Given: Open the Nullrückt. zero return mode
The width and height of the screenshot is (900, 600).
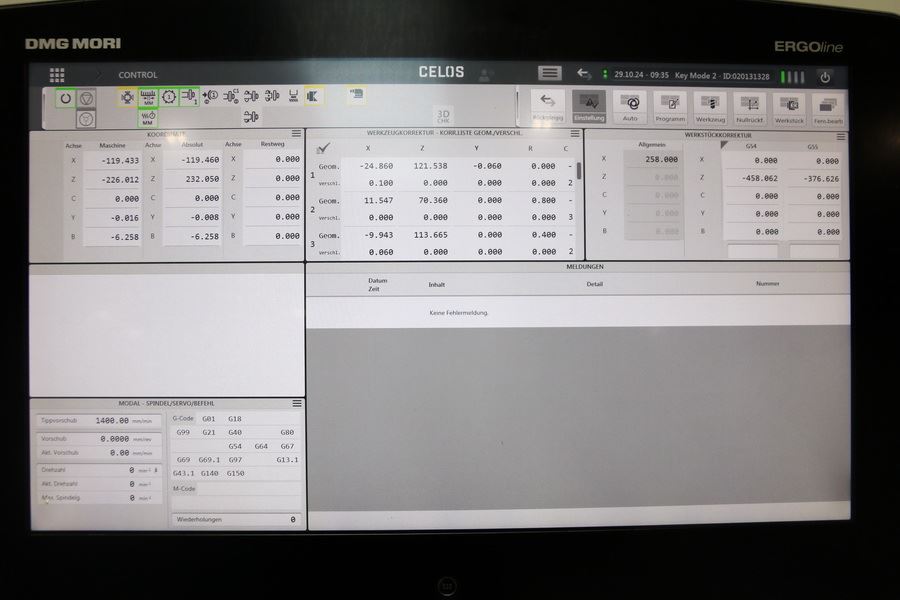Looking at the screenshot, I should click(749, 106).
